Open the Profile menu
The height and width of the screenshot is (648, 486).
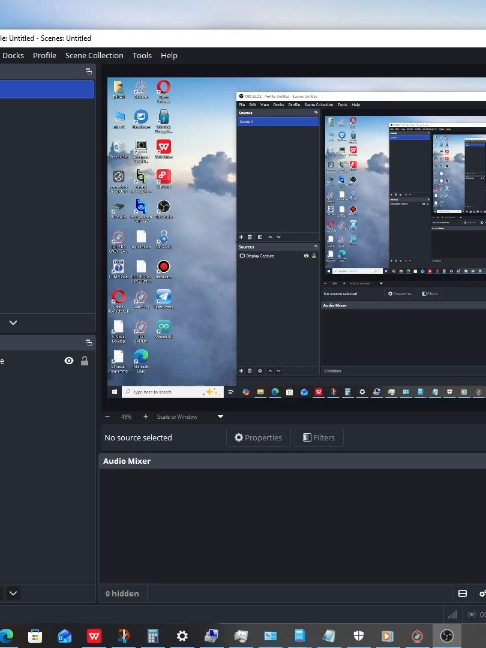click(45, 55)
